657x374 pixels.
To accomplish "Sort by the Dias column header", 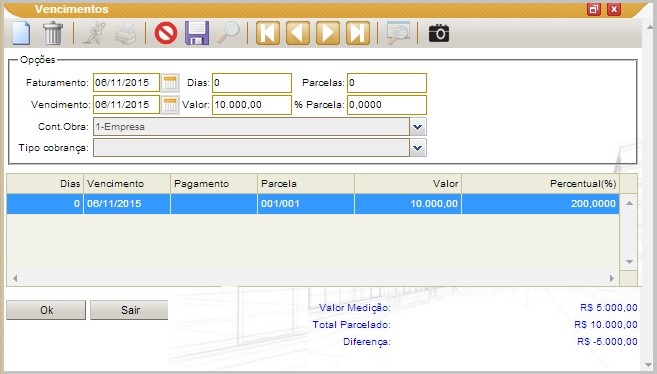I will (x=45, y=184).
